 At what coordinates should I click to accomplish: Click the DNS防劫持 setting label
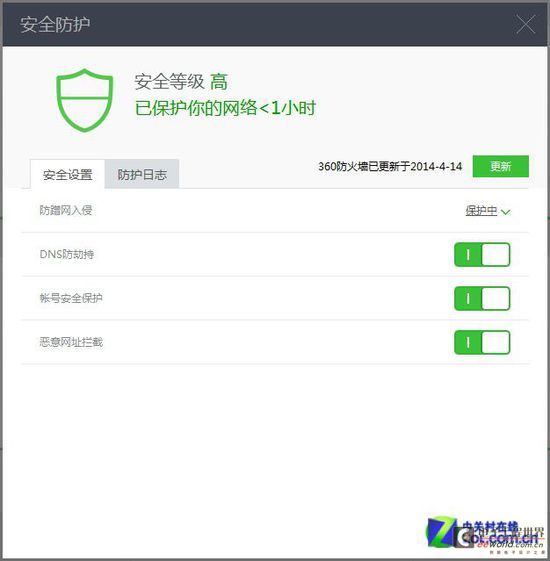coord(67,254)
